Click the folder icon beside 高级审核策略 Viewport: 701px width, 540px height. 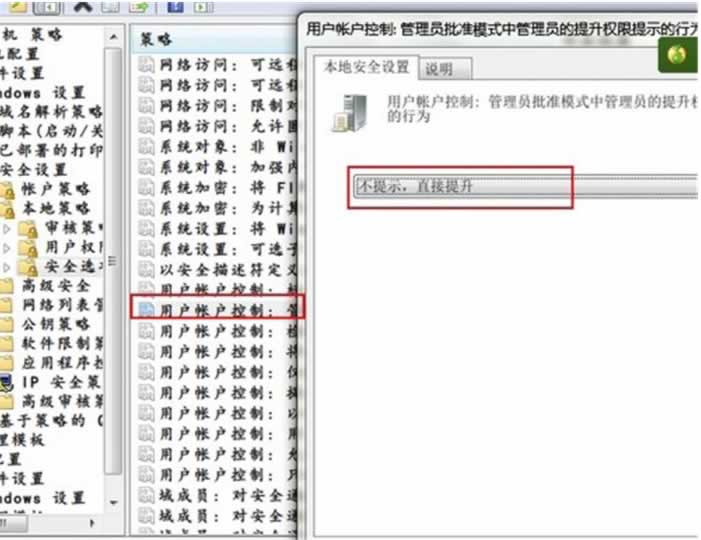pos(6,401)
